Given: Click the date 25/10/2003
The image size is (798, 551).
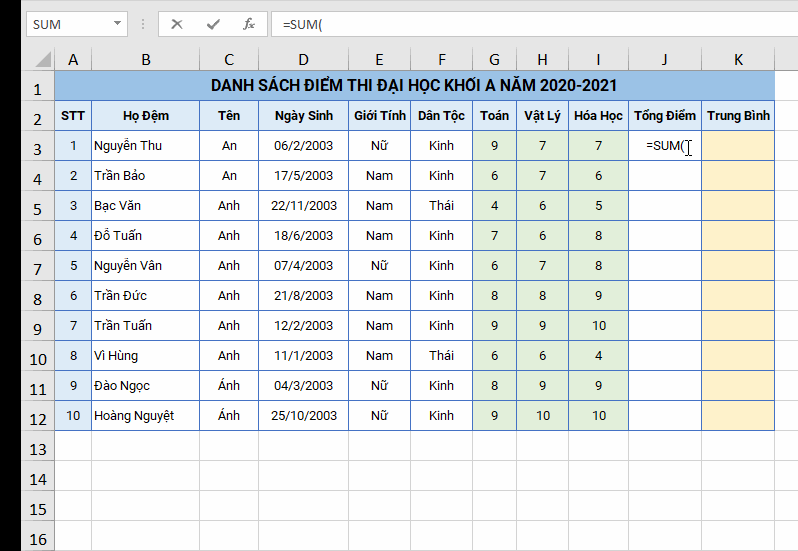Looking at the screenshot, I should [x=304, y=416].
